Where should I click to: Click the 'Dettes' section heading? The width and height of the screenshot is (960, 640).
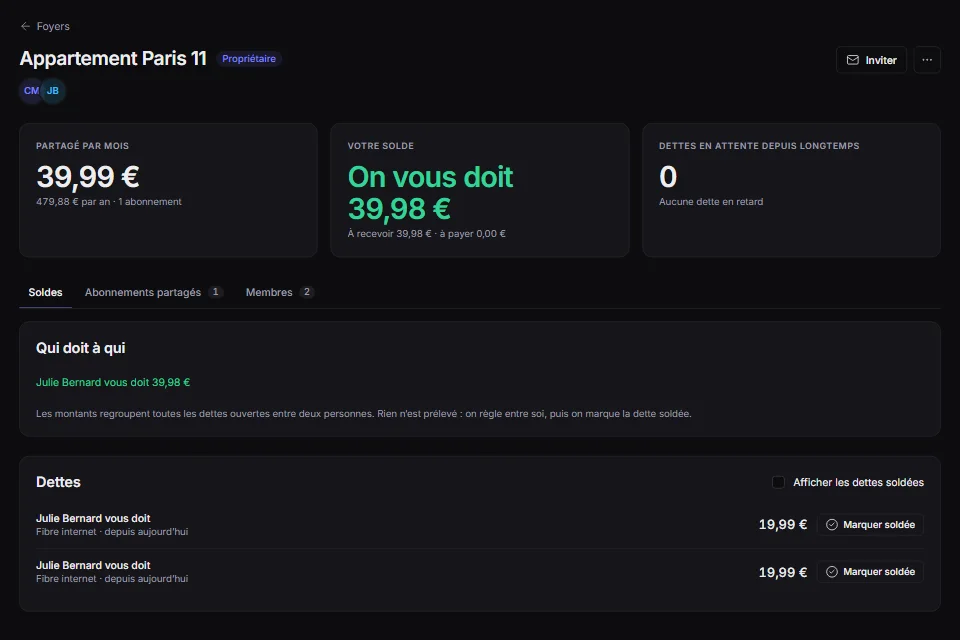(x=58, y=482)
